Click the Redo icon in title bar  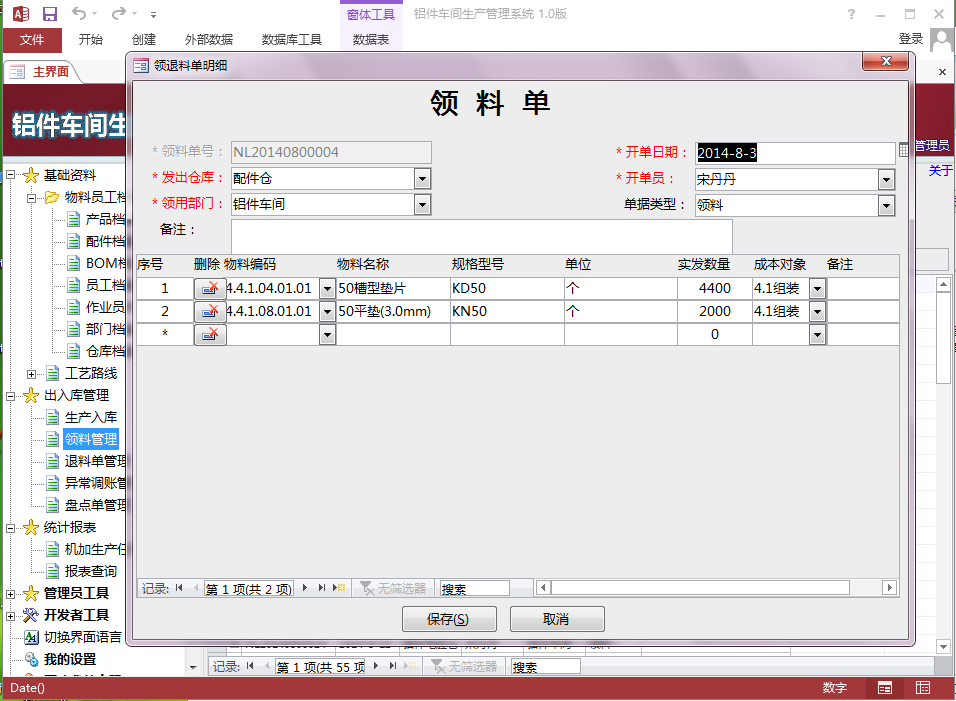tap(119, 13)
